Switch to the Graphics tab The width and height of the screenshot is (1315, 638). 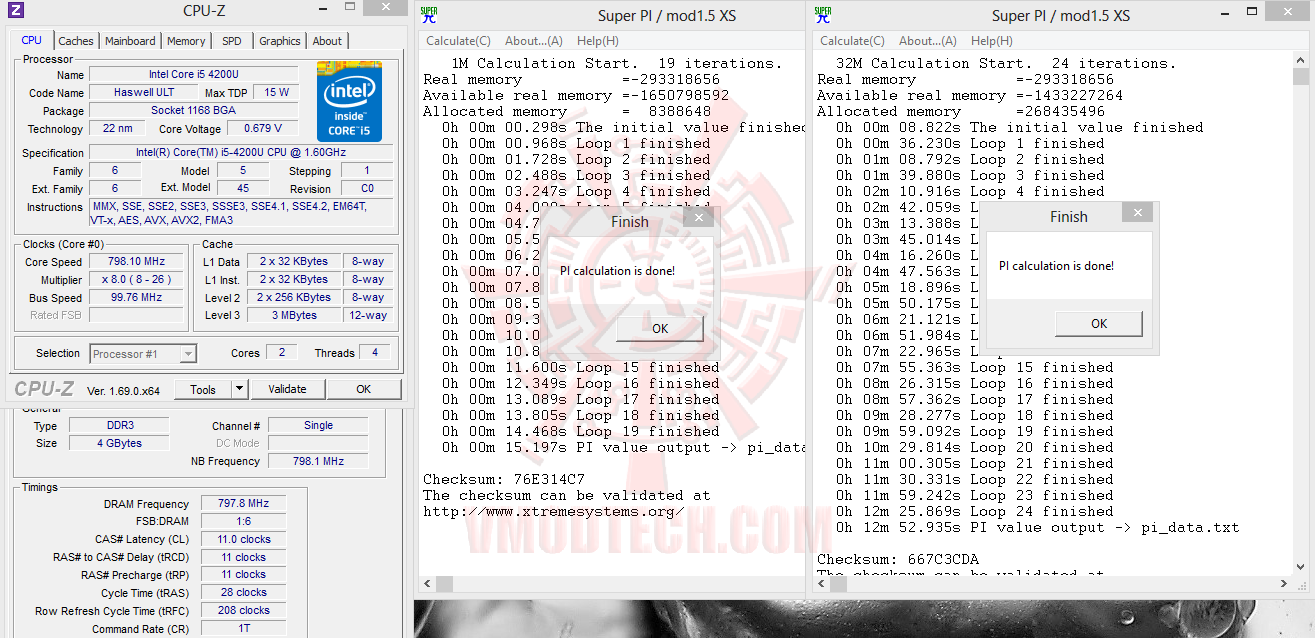coord(280,41)
